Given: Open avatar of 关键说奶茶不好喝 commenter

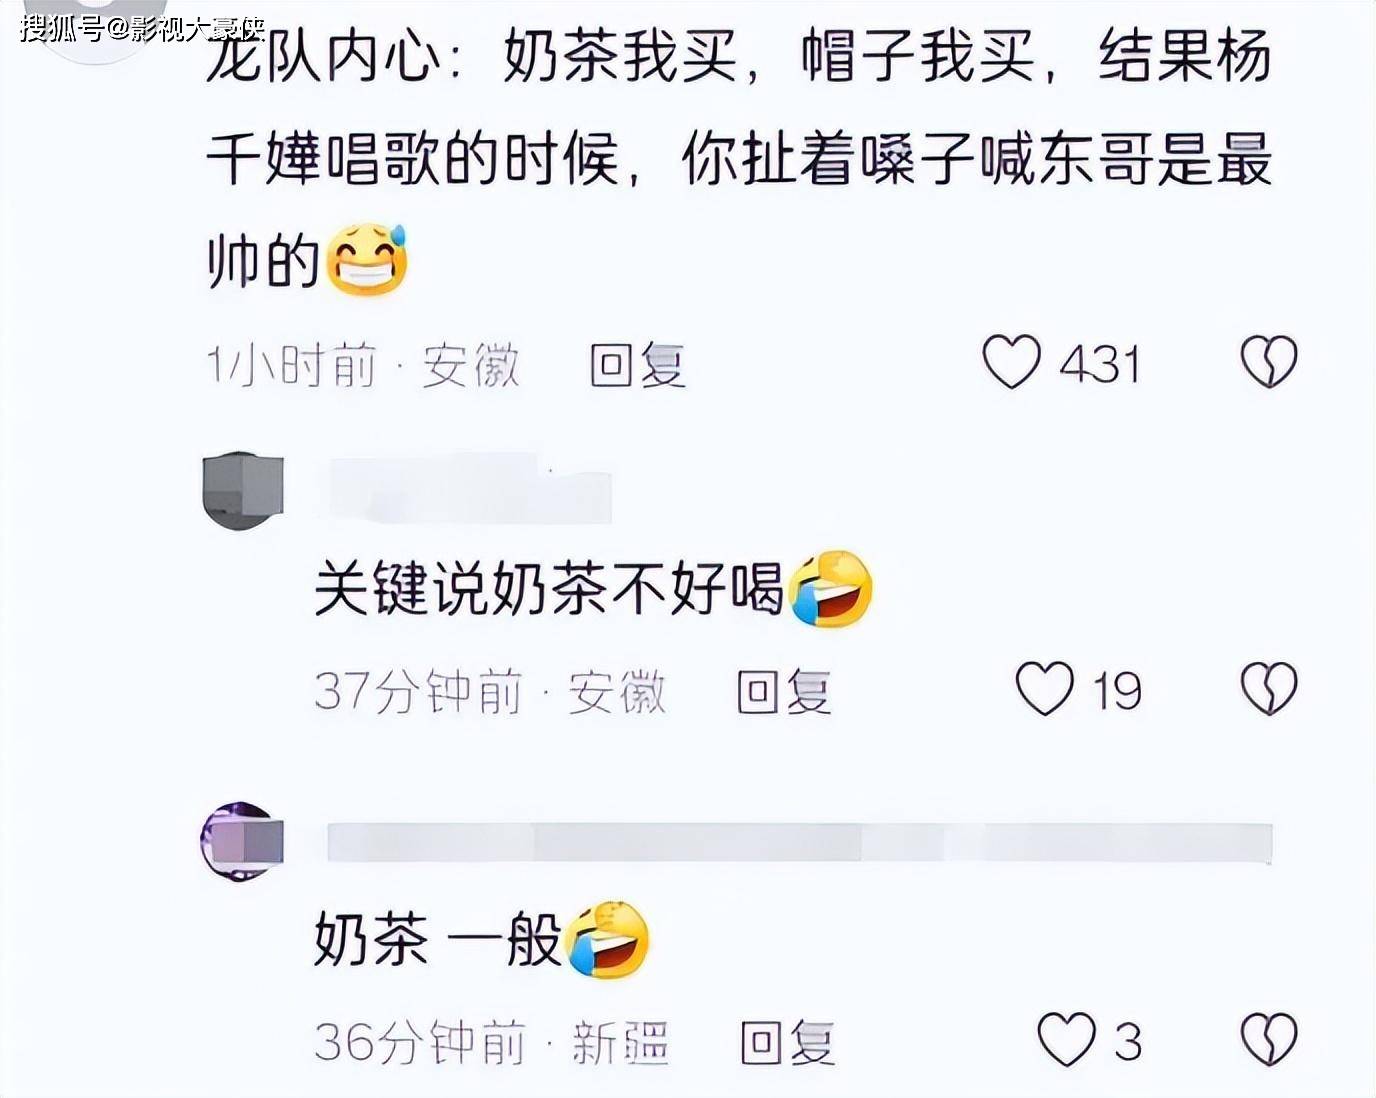Looking at the screenshot, I should pos(243,490).
